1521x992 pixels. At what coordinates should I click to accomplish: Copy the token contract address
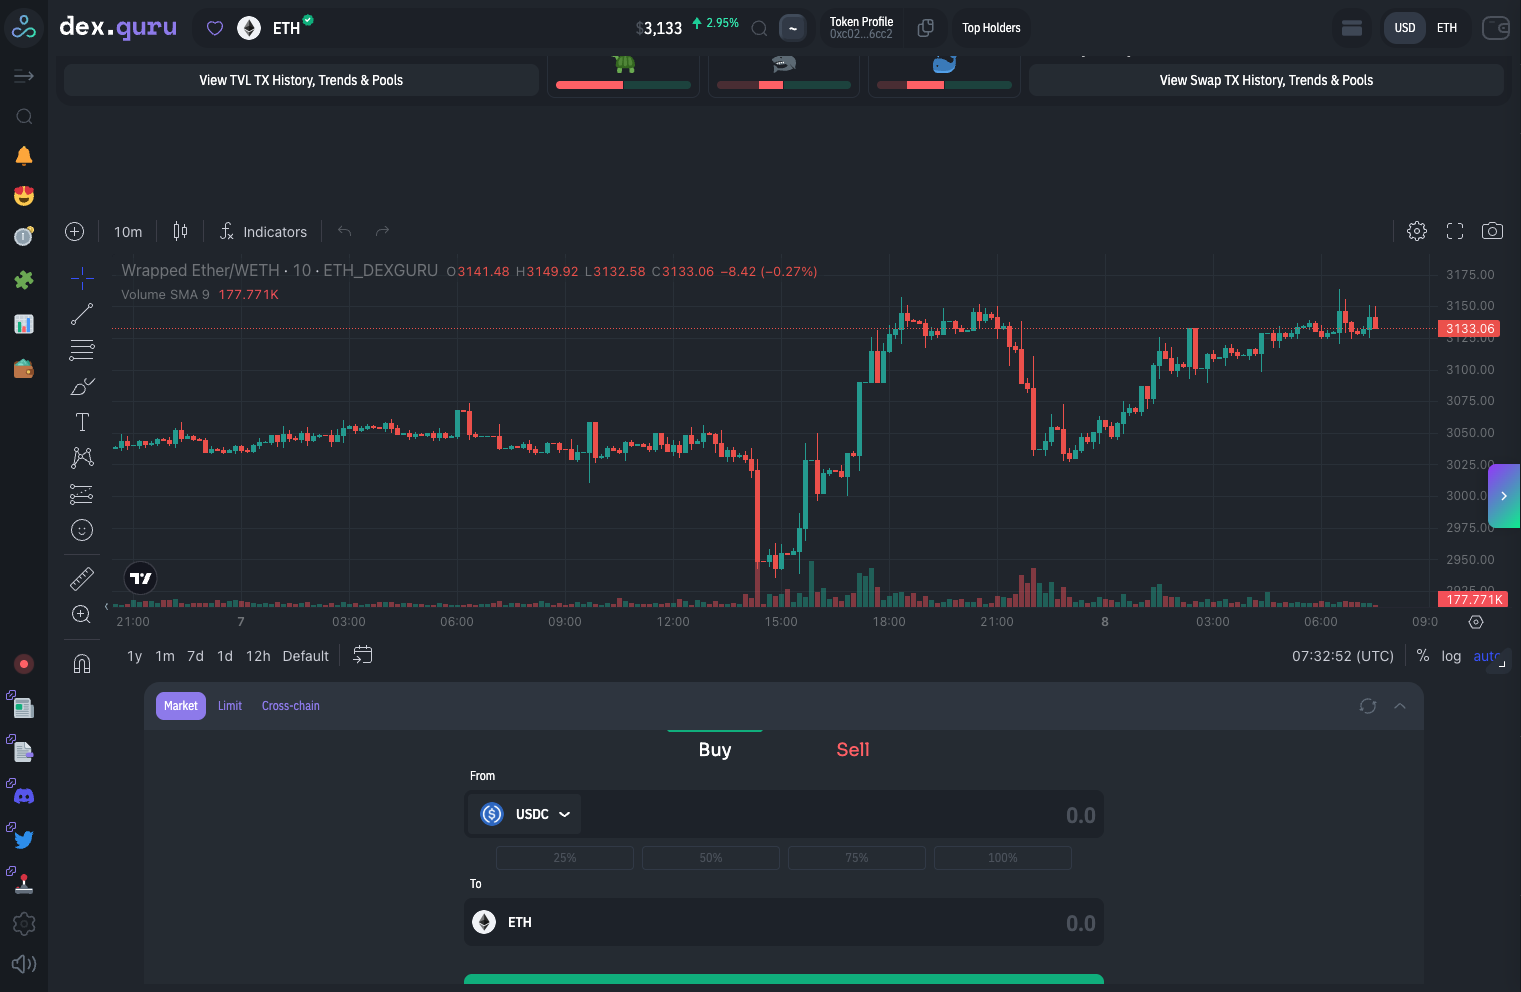tap(926, 28)
